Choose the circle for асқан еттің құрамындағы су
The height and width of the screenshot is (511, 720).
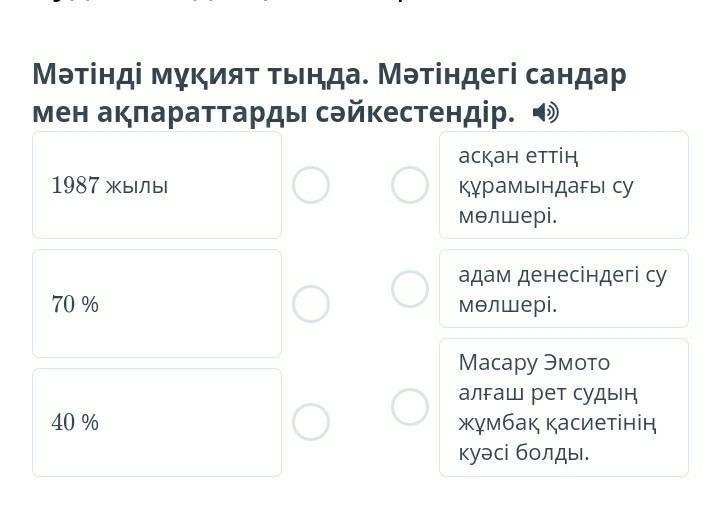click(x=409, y=185)
